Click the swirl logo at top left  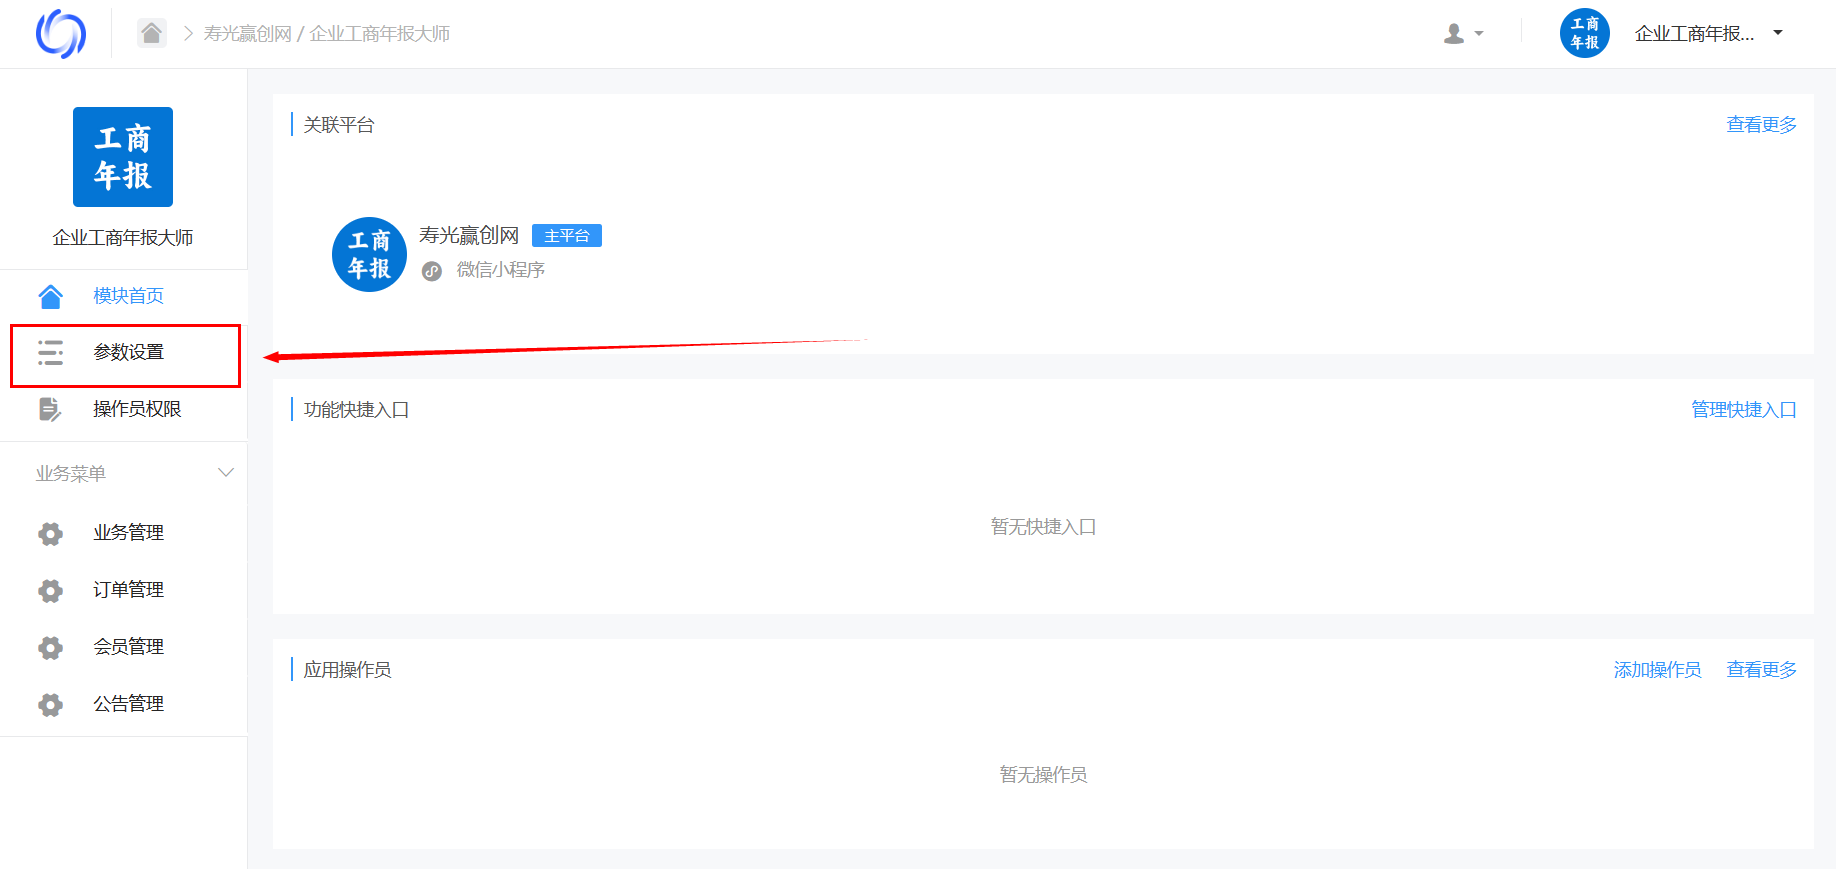pyautogui.click(x=61, y=34)
